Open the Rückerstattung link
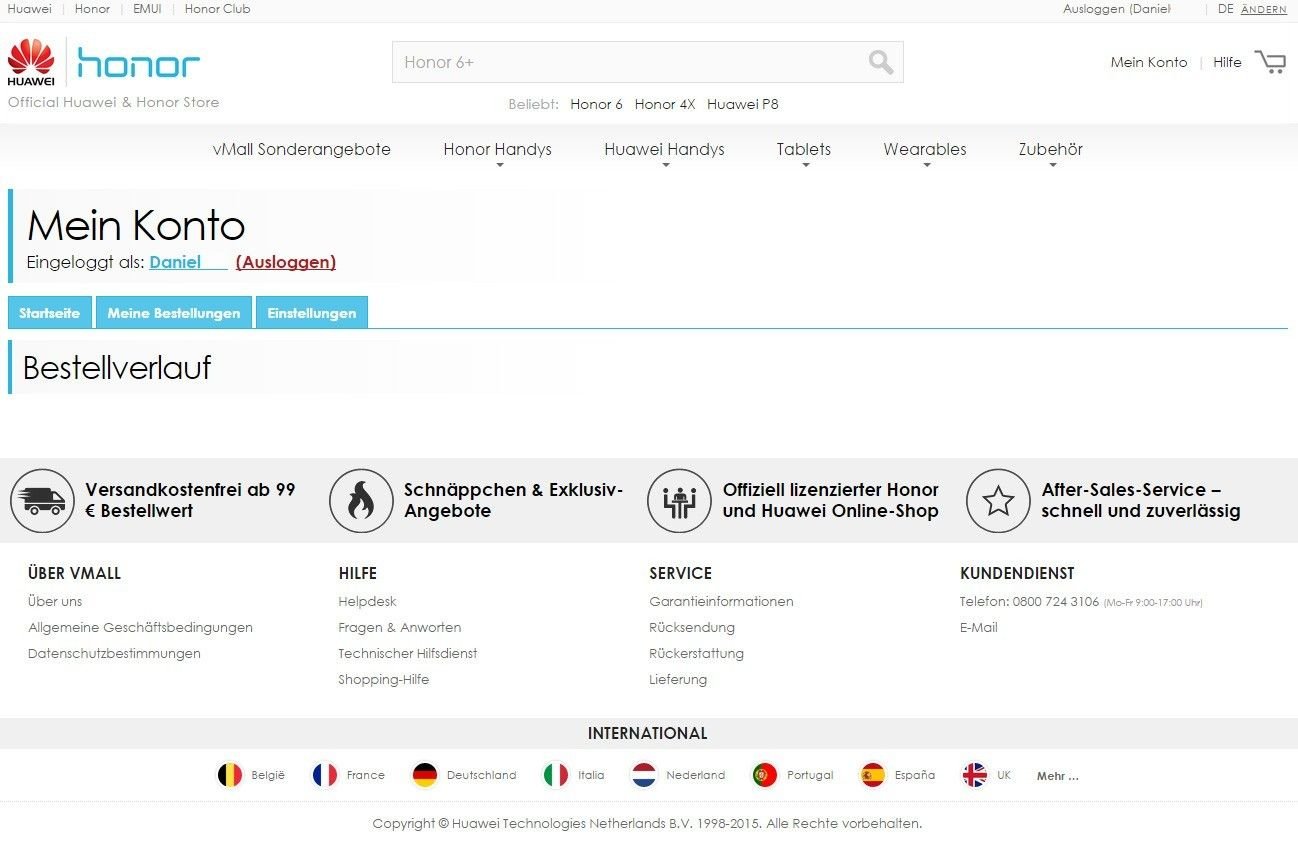Image resolution: width=1298 pixels, height=862 pixels. [x=696, y=653]
